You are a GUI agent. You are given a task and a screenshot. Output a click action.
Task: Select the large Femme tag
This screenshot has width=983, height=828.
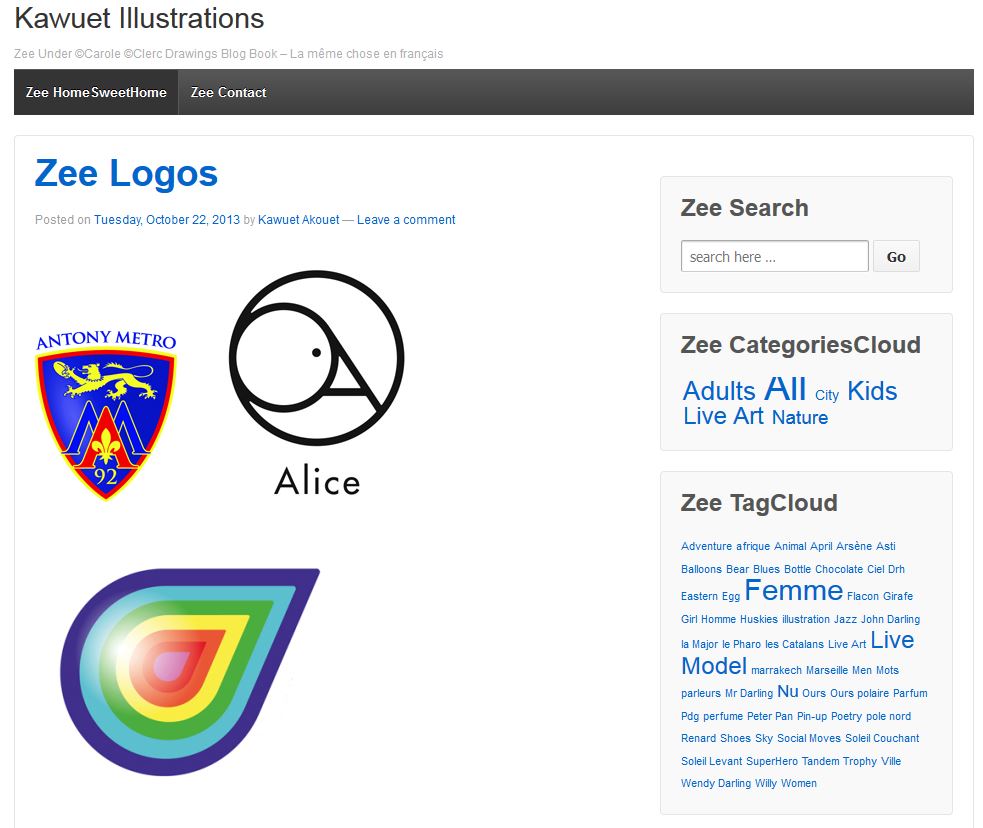click(x=794, y=590)
